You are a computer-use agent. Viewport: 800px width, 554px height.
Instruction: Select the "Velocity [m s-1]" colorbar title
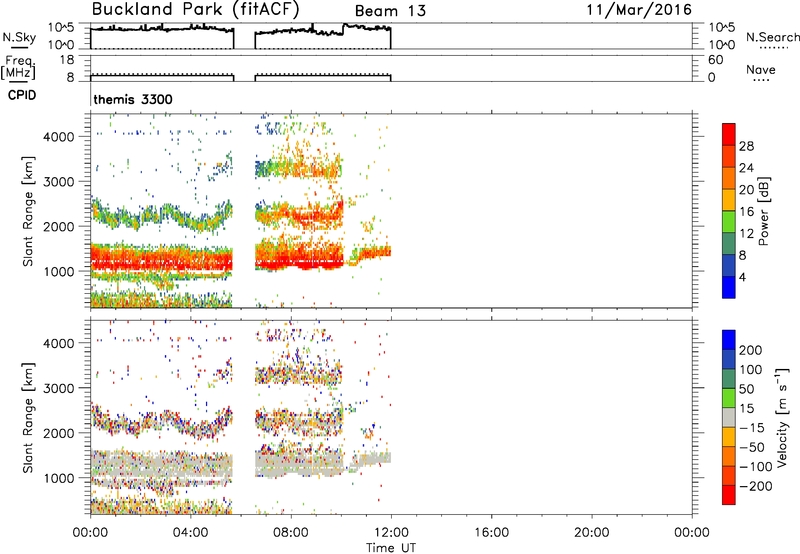coord(783,417)
